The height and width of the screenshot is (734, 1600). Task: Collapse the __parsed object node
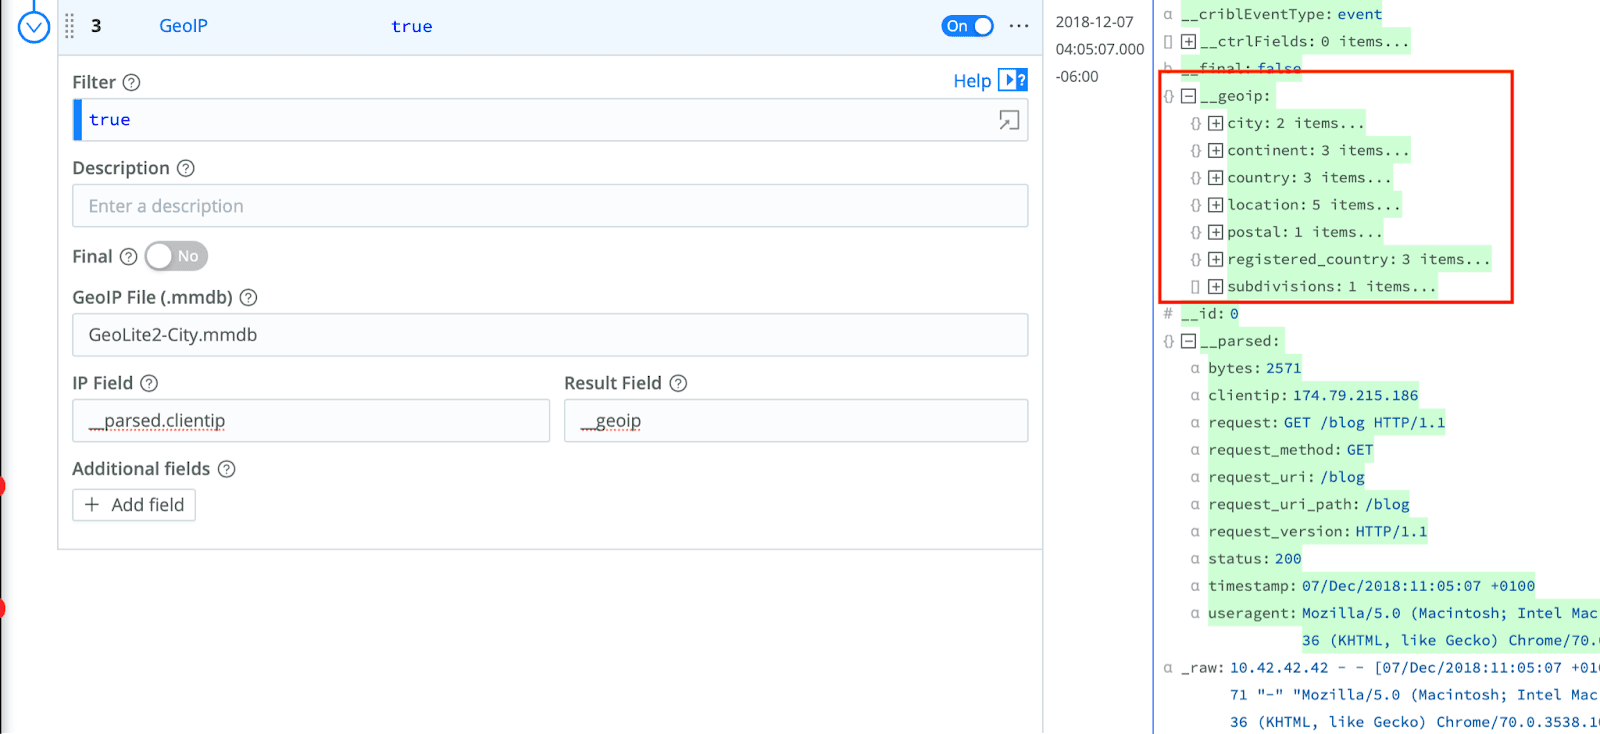pos(1188,341)
